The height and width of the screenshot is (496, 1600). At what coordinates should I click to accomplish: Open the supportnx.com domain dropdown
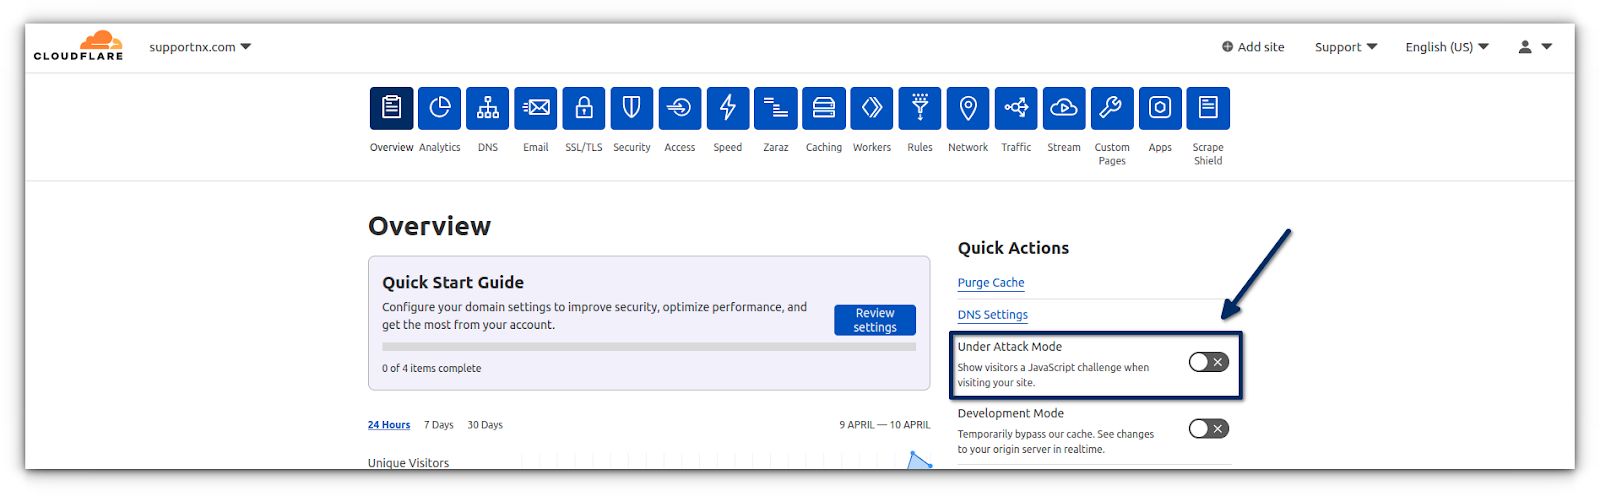click(x=200, y=47)
